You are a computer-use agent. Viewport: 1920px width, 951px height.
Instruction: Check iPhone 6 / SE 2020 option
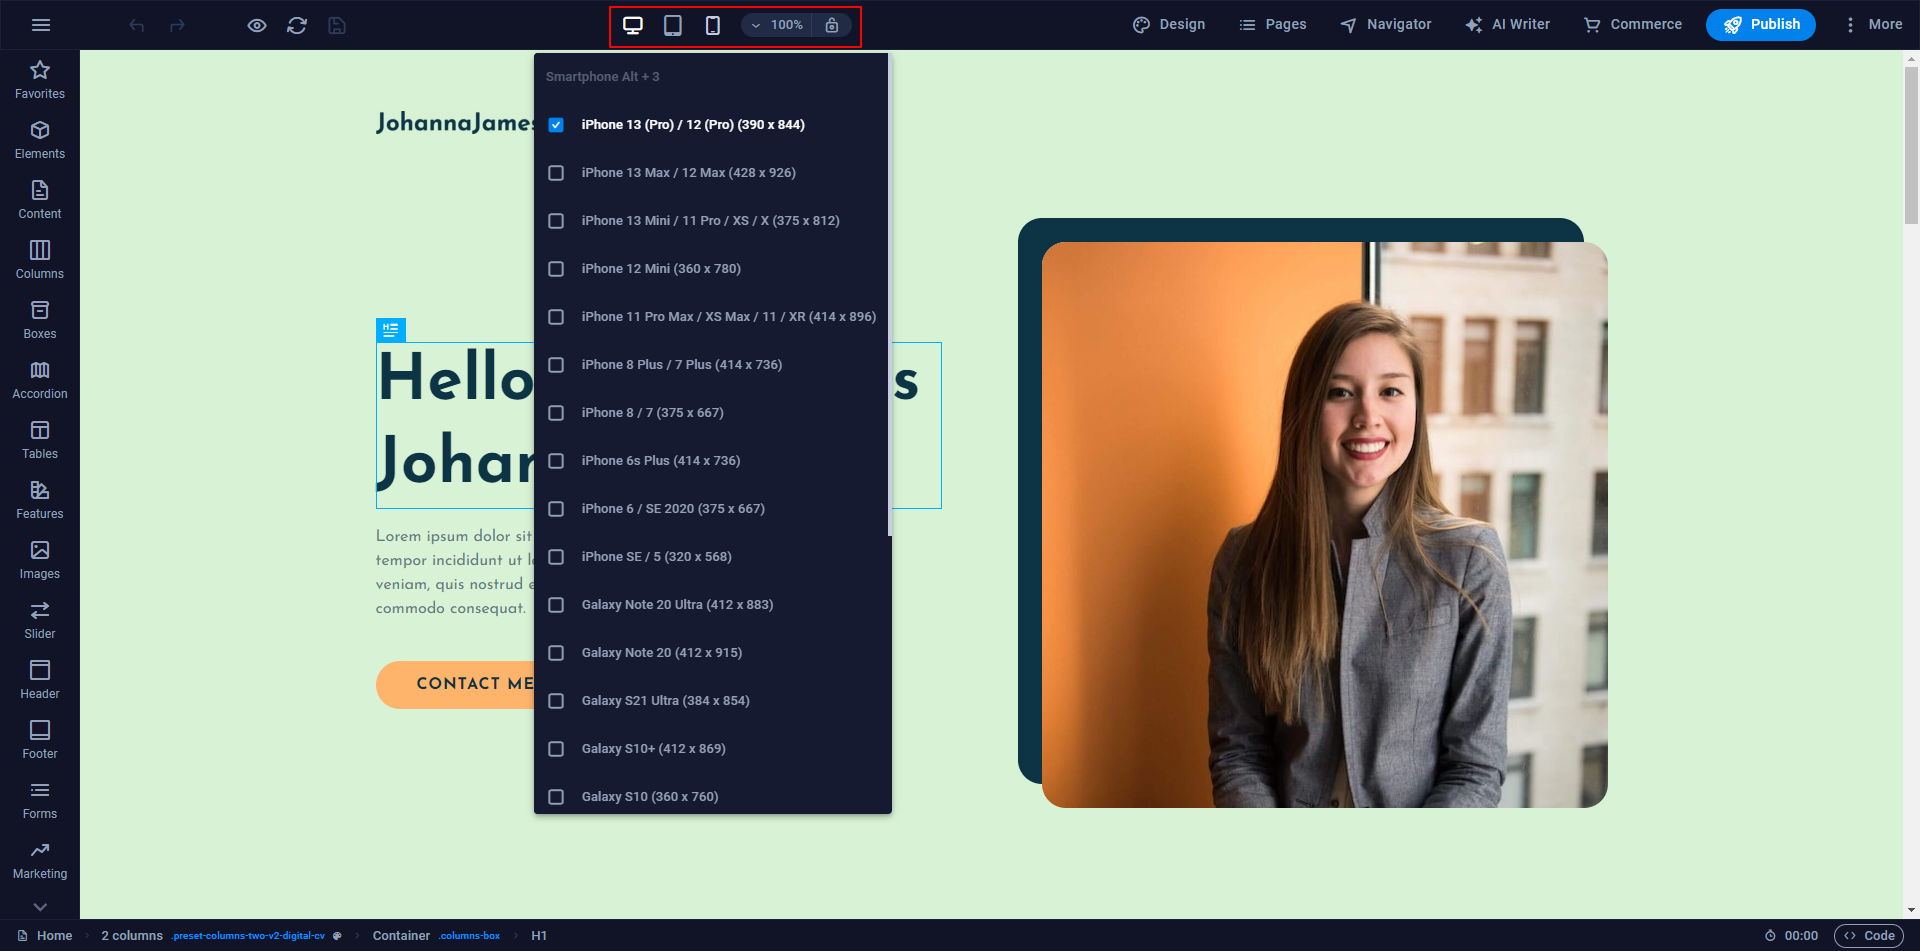tap(556, 509)
